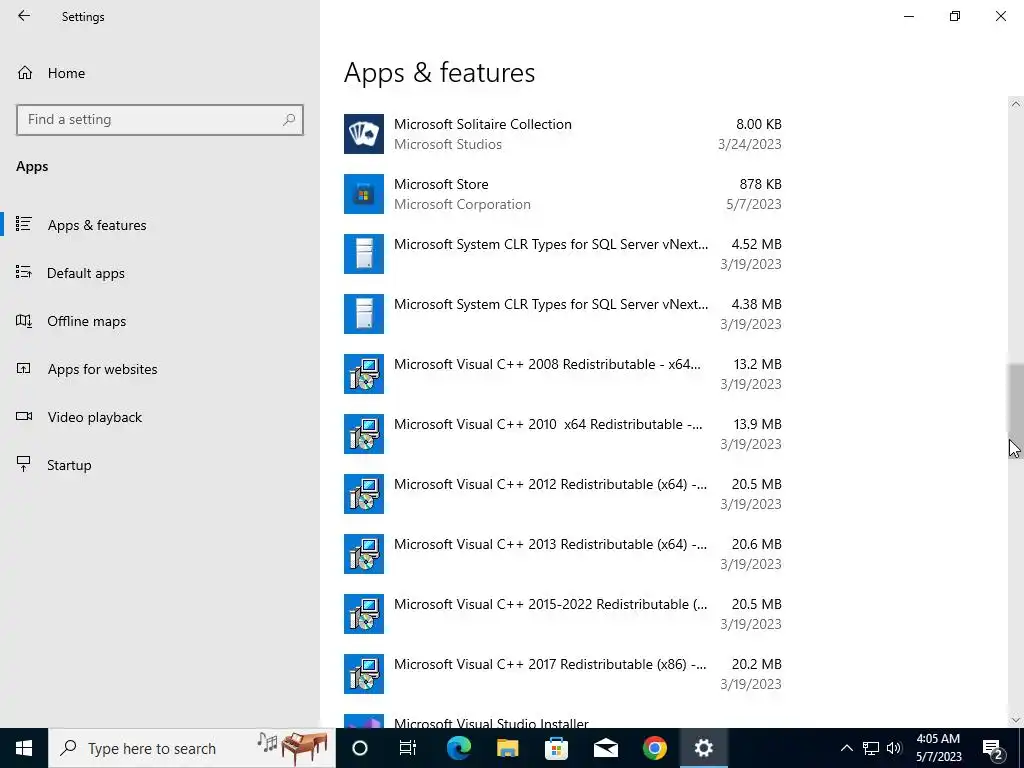
Task: Open Microsoft Store from the taskbar
Action: click(556, 748)
